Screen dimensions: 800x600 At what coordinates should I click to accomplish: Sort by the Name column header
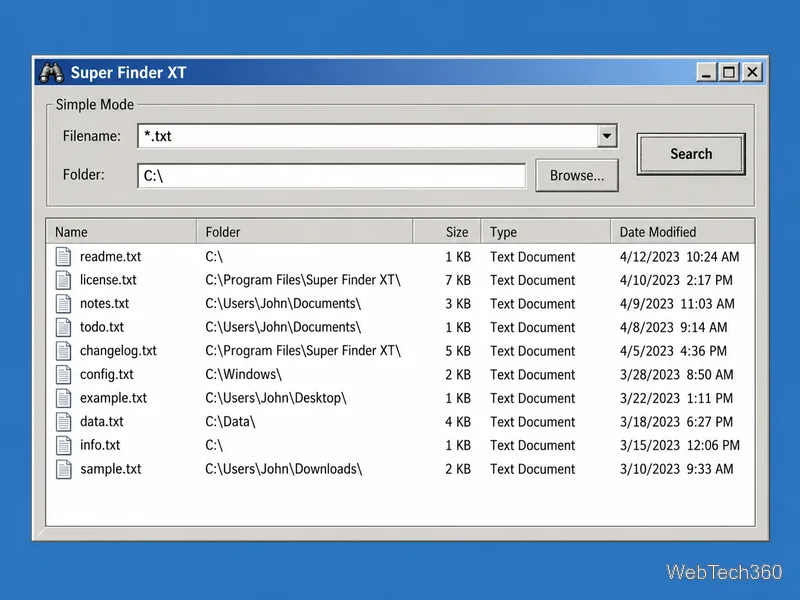pyautogui.click(x=121, y=232)
